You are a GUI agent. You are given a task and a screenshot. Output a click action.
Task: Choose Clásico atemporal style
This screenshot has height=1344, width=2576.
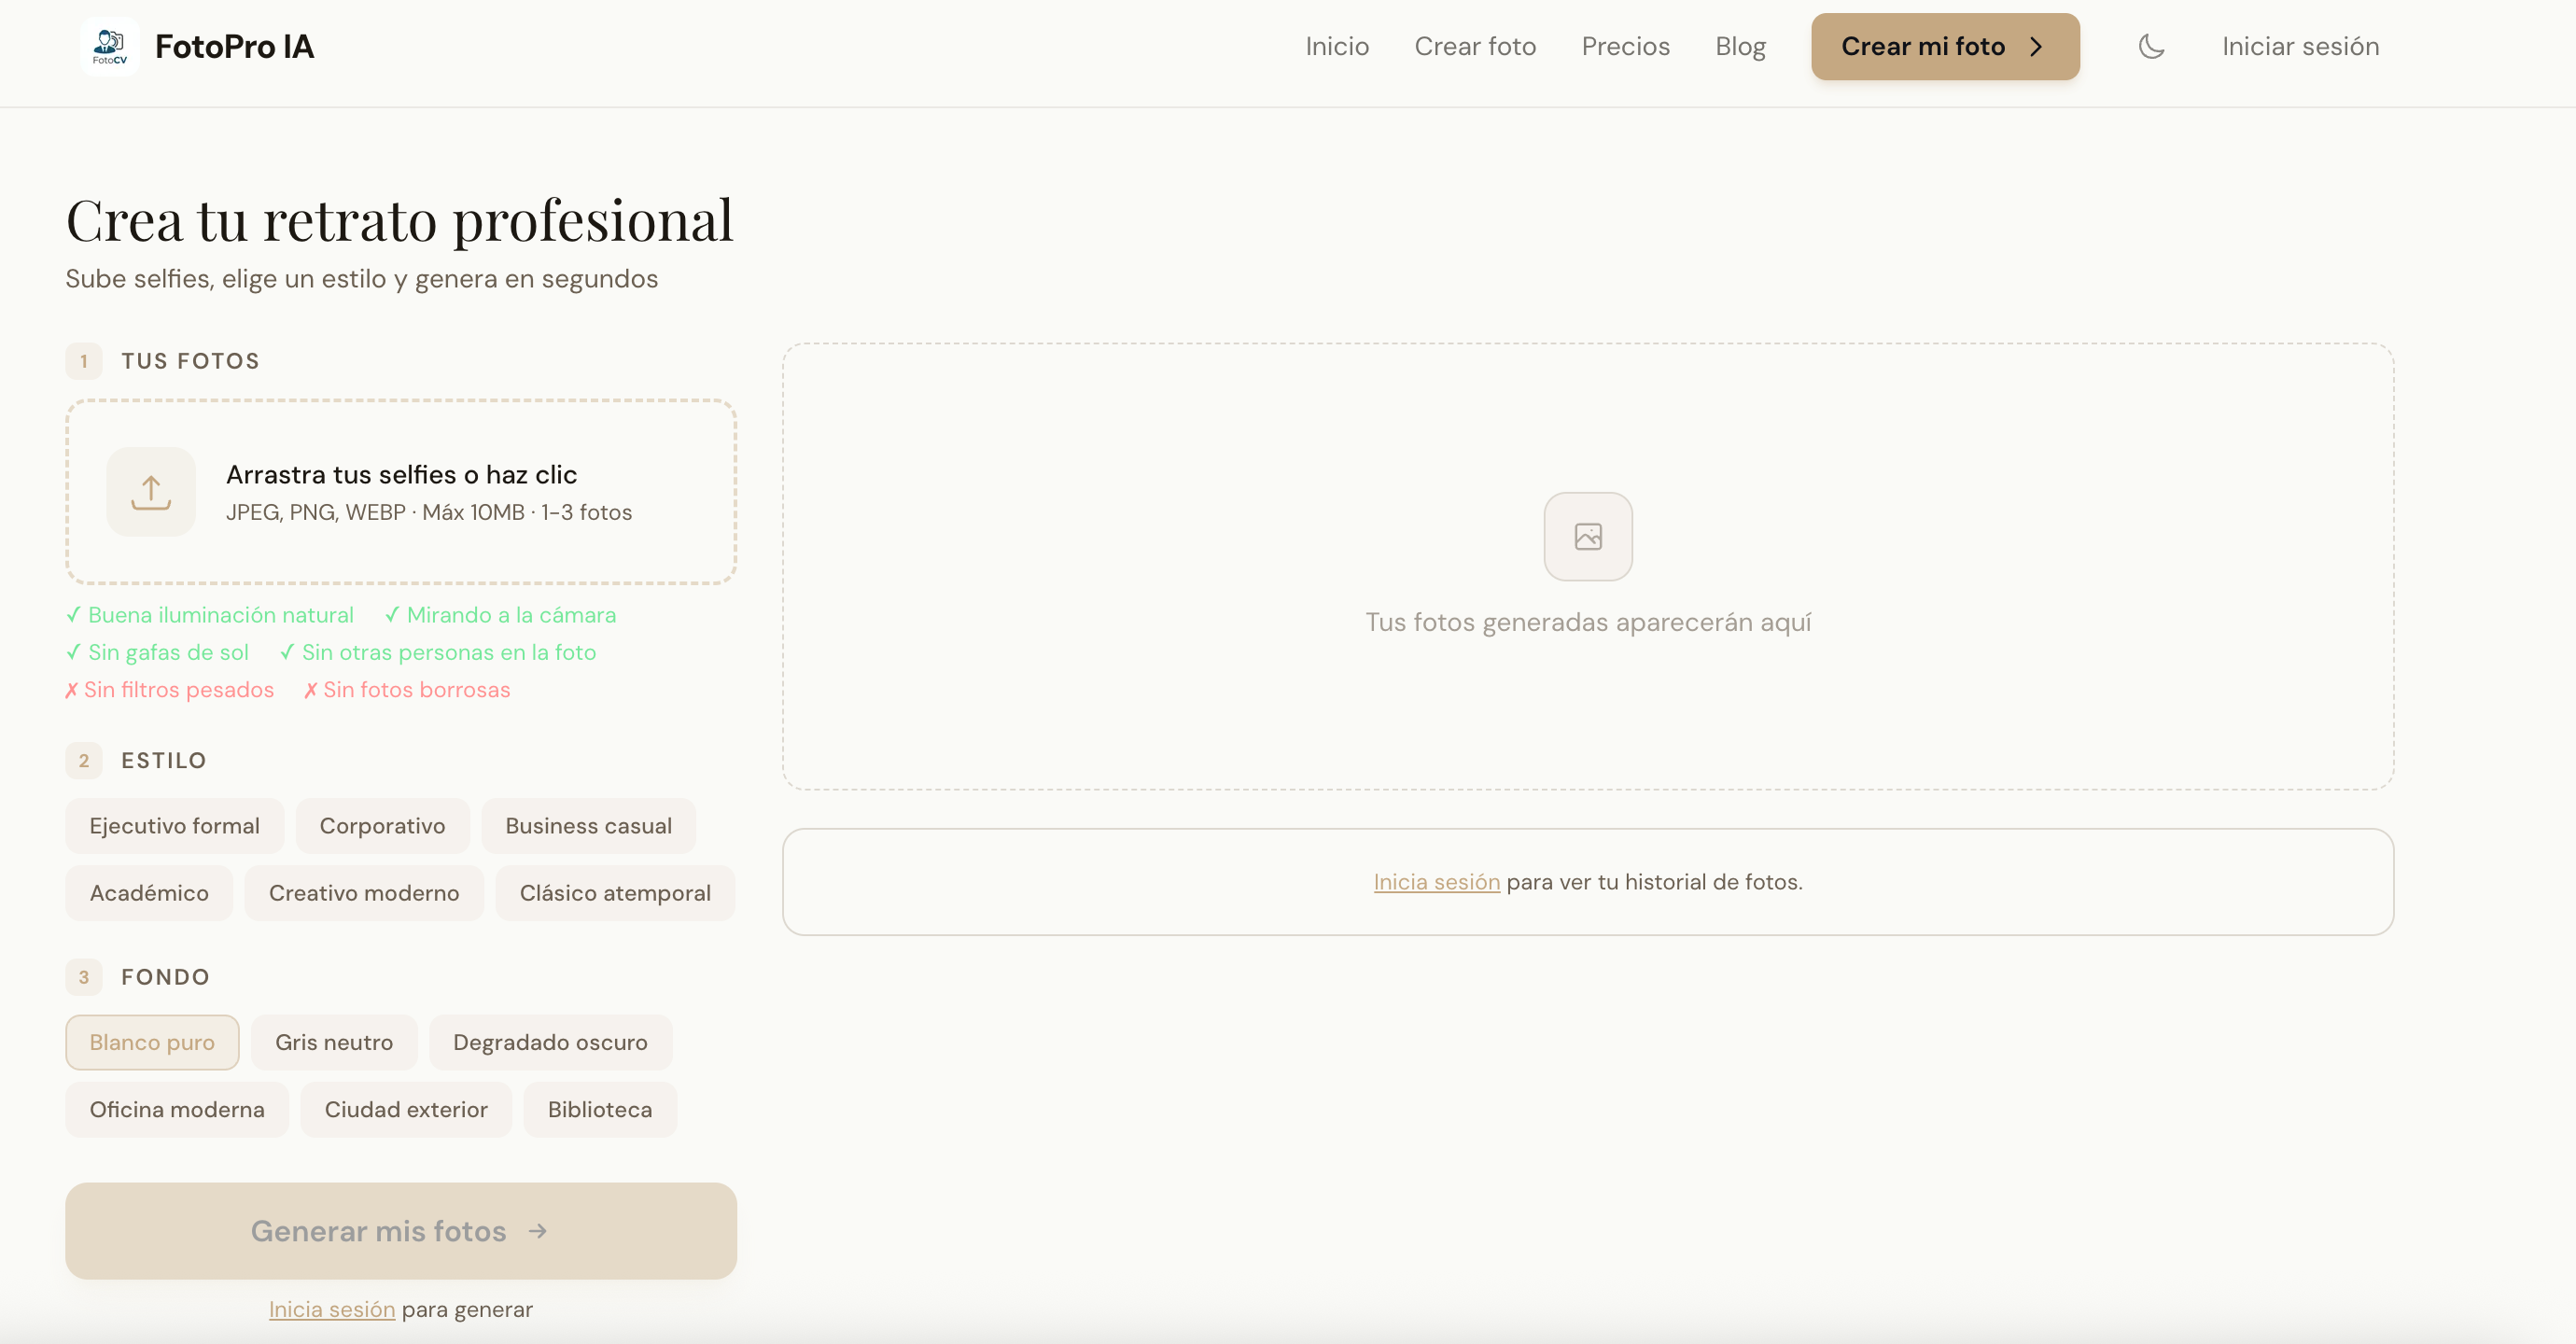coord(615,893)
